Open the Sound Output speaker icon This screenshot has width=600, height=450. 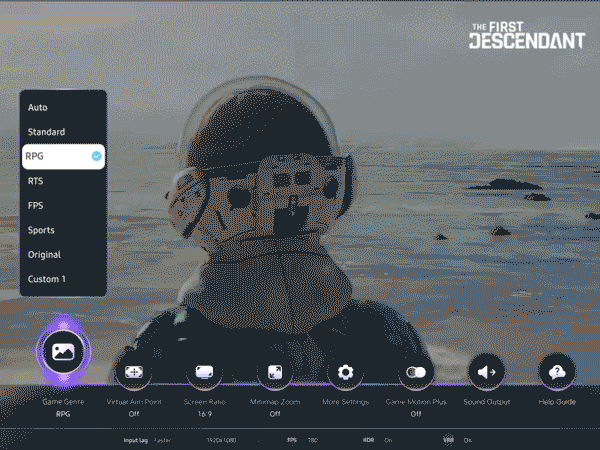(487, 372)
